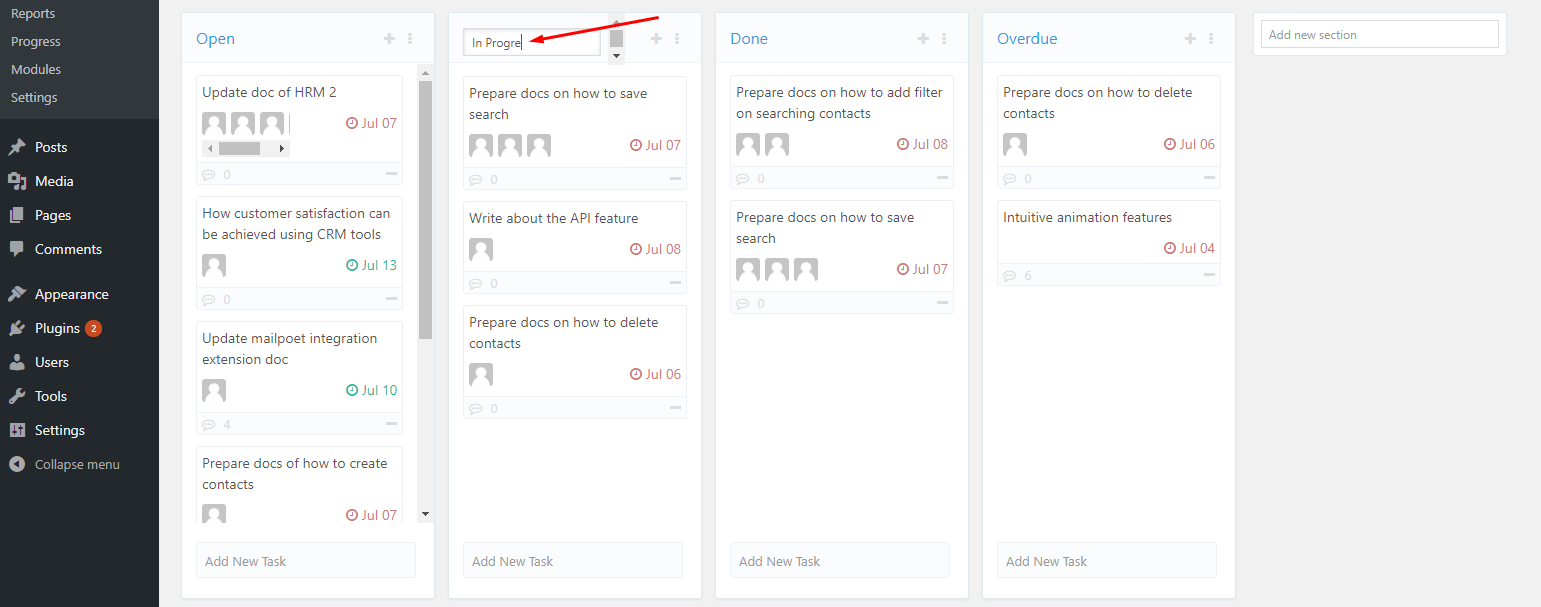Go to Progress submenu item
The width and height of the screenshot is (1541, 607).
(x=36, y=42)
